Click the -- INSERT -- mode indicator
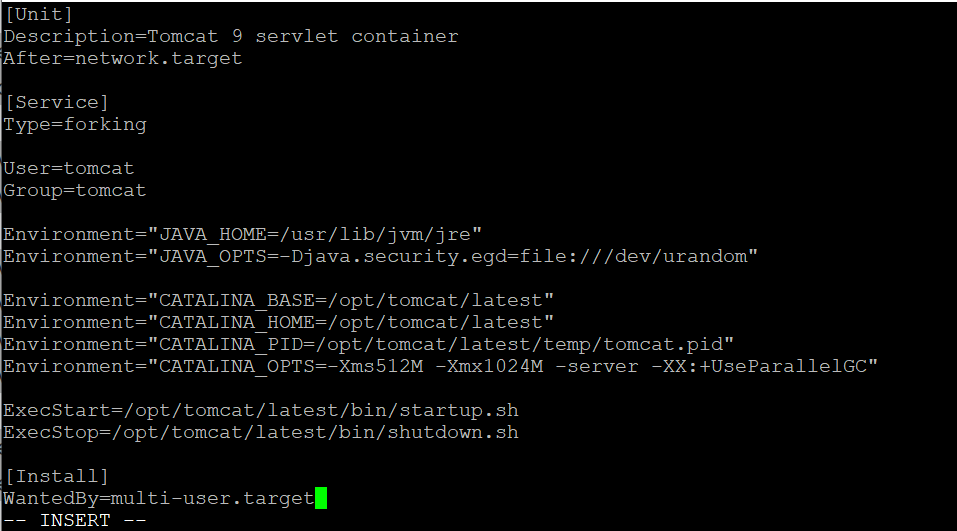The height and width of the screenshot is (531, 957). 74,521
